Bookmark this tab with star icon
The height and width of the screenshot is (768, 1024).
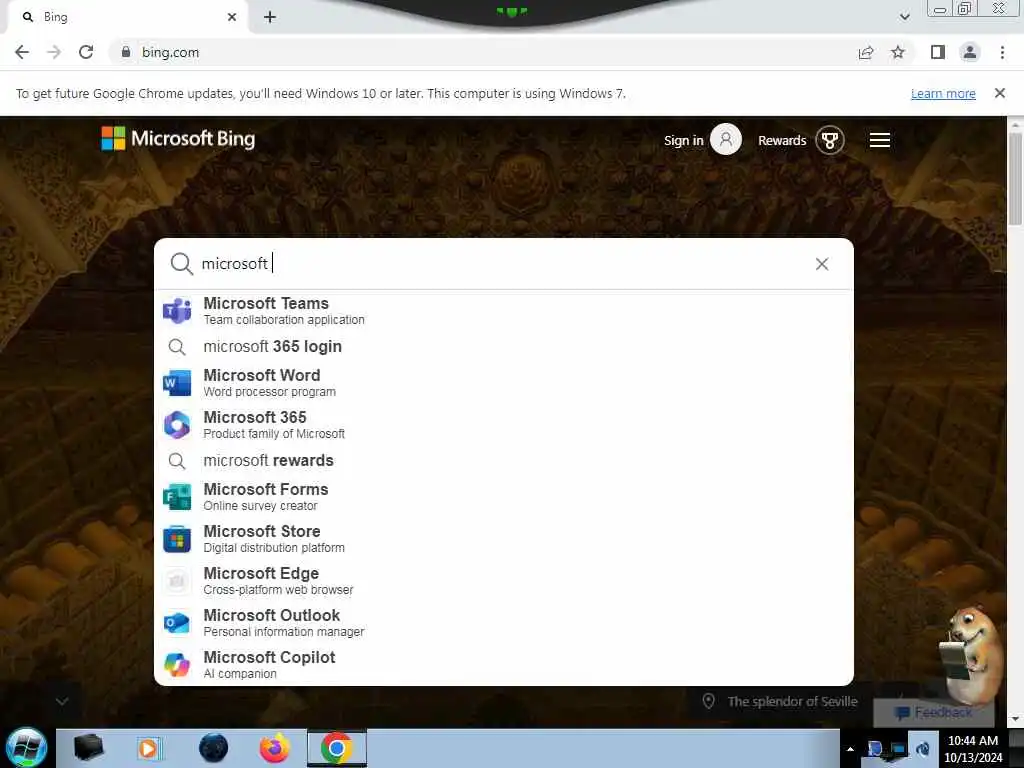(x=898, y=52)
